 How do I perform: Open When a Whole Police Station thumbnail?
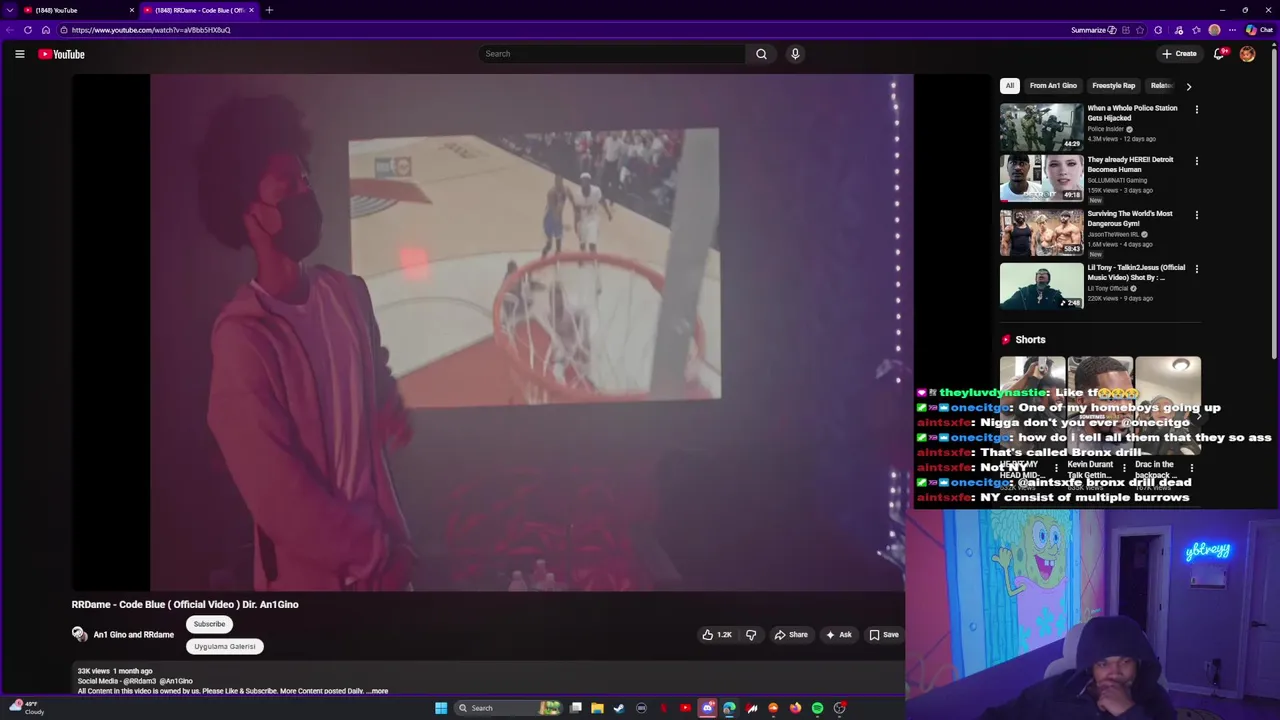1041,126
